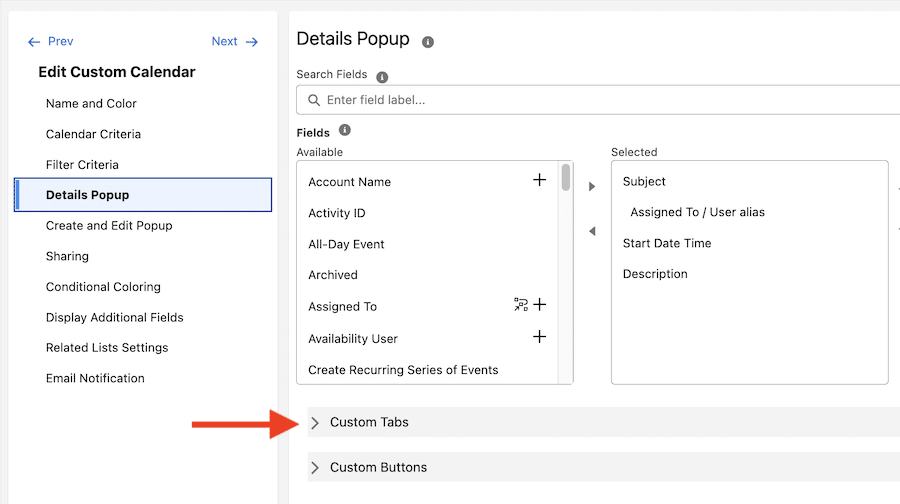Open the Conditional Coloring step

click(x=103, y=287)
